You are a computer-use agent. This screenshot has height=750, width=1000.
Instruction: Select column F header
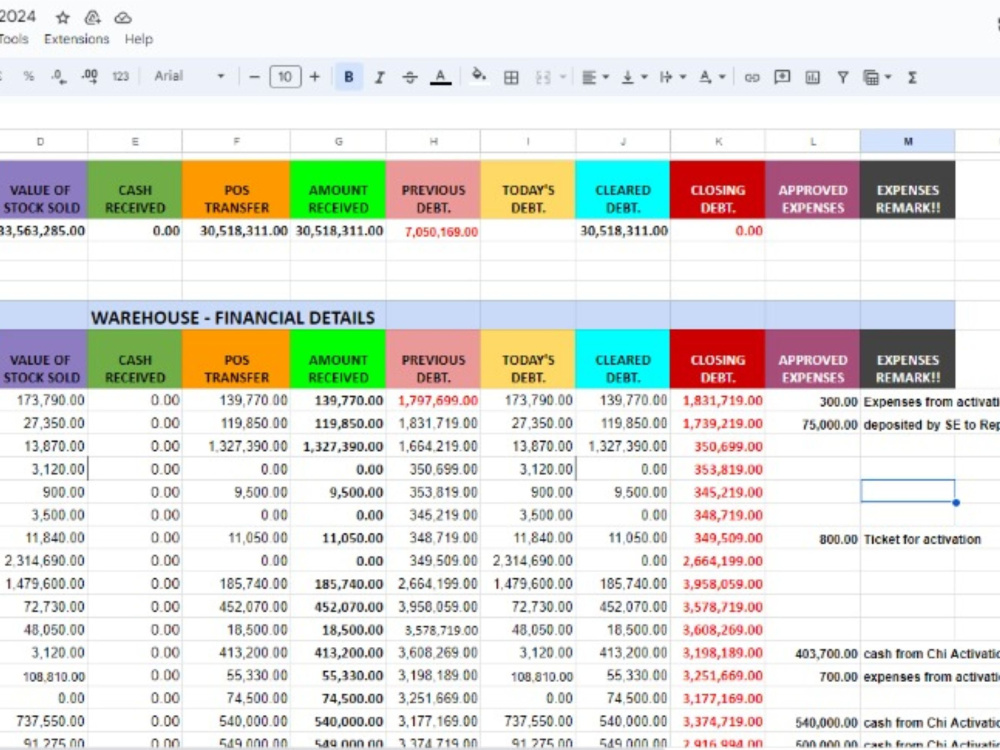(236, 142)
